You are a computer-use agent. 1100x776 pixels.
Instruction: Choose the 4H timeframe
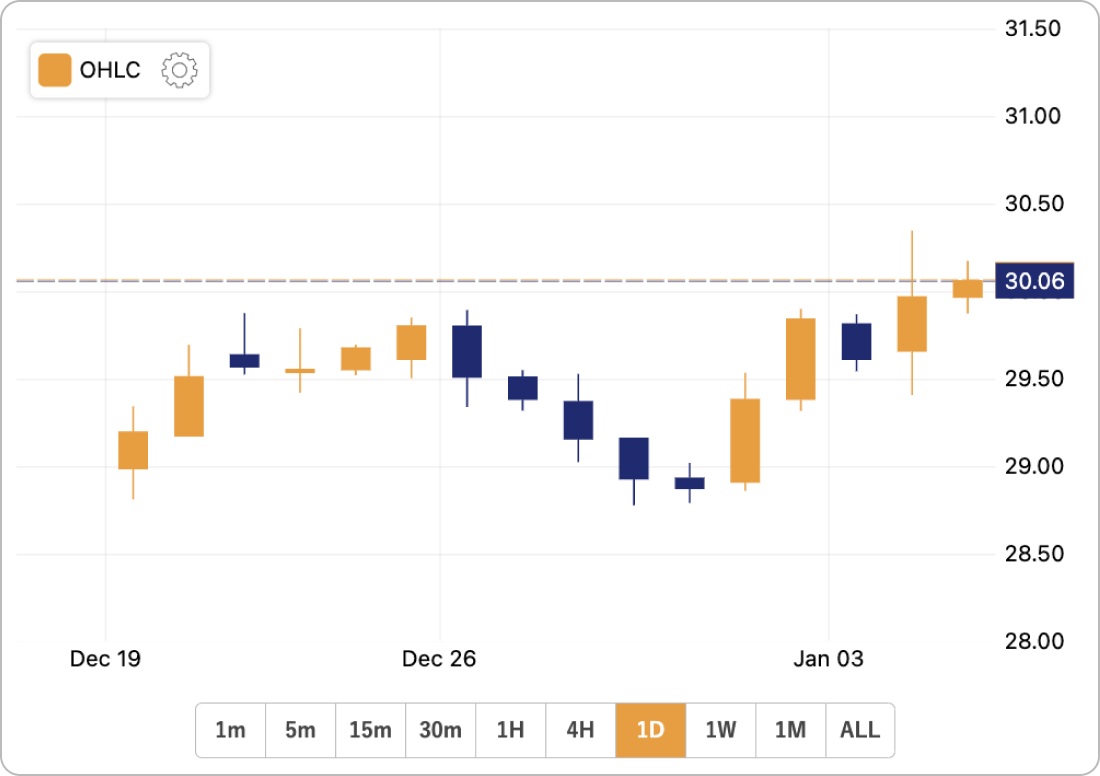click(x=581, y=730)
